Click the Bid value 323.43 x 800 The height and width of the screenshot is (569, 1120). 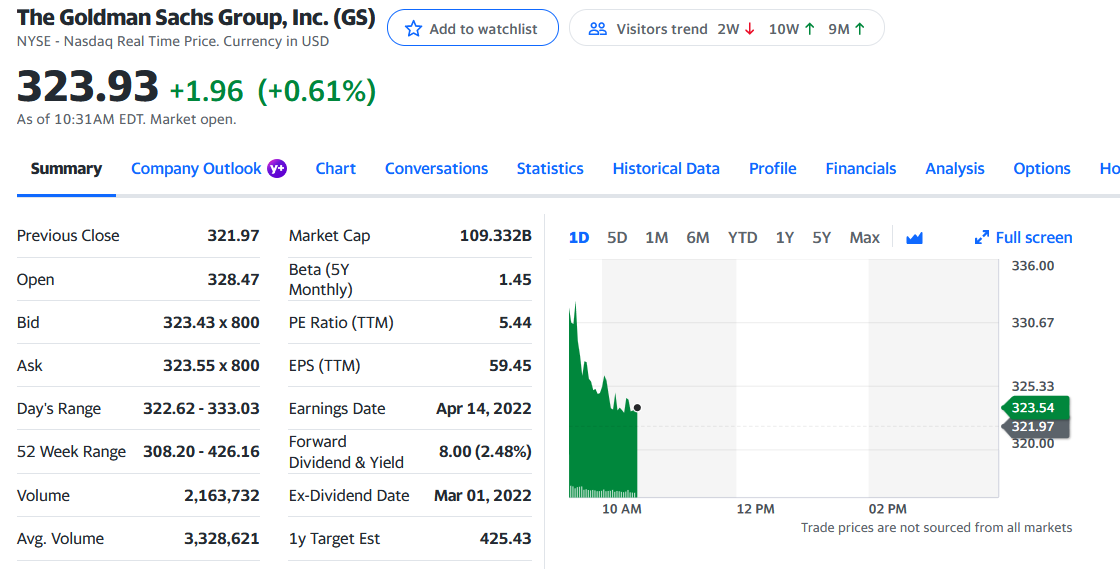[211, 323]
